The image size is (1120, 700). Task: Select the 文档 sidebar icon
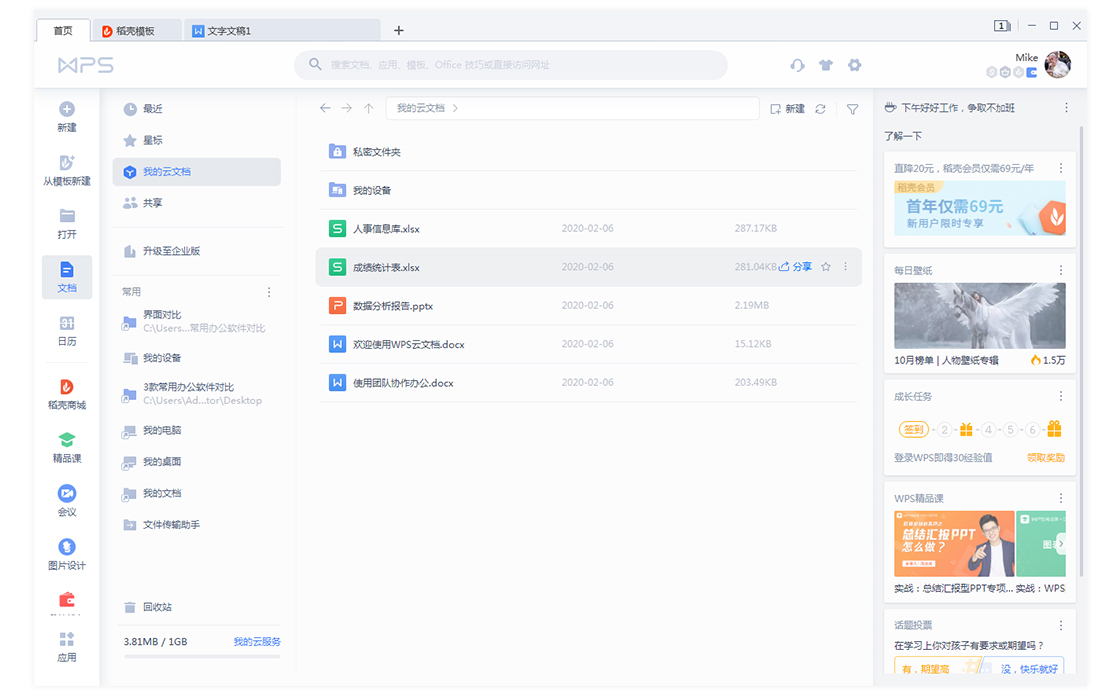pyautogui.click(x=66, y=269)
